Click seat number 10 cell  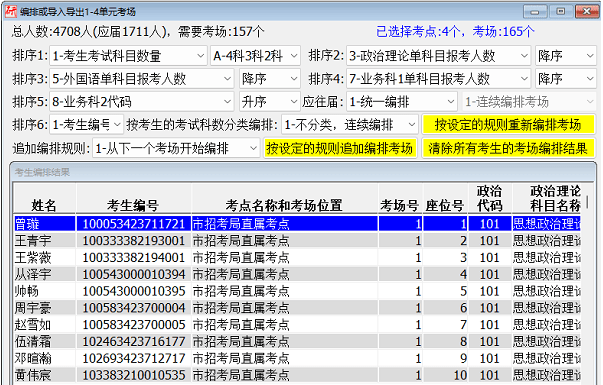445,375
